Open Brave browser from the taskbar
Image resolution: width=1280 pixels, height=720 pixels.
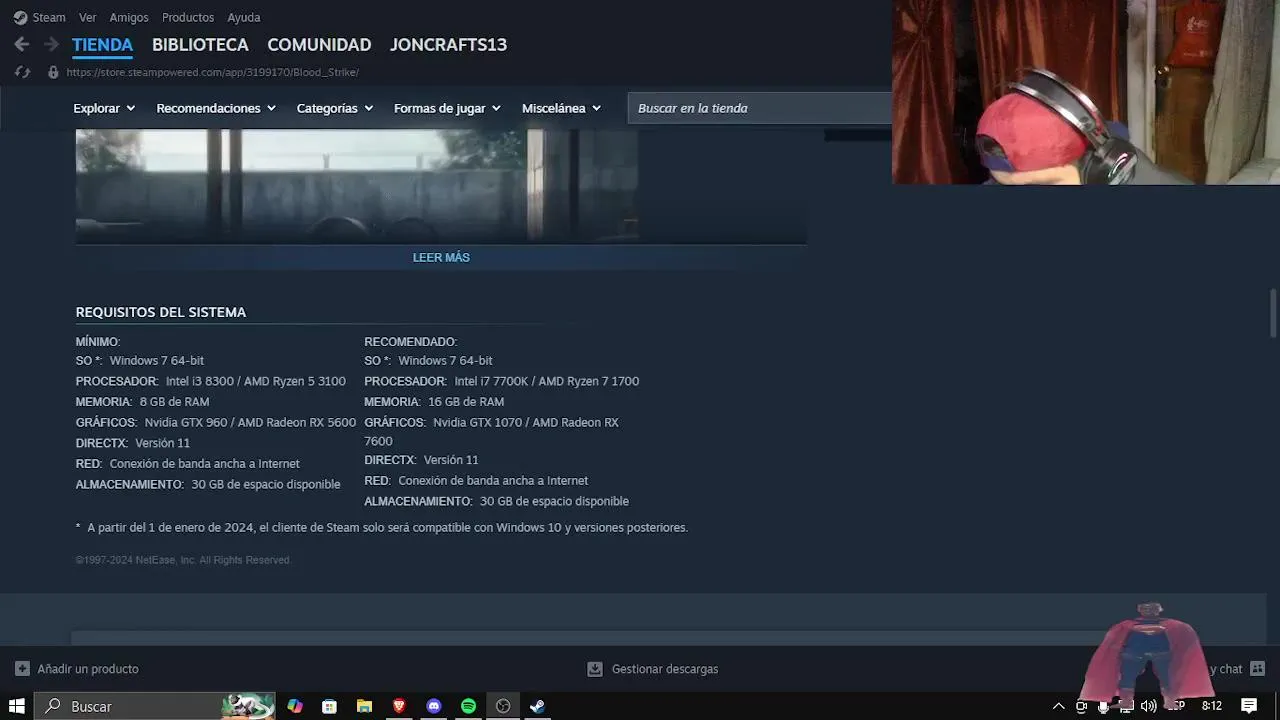399,706
